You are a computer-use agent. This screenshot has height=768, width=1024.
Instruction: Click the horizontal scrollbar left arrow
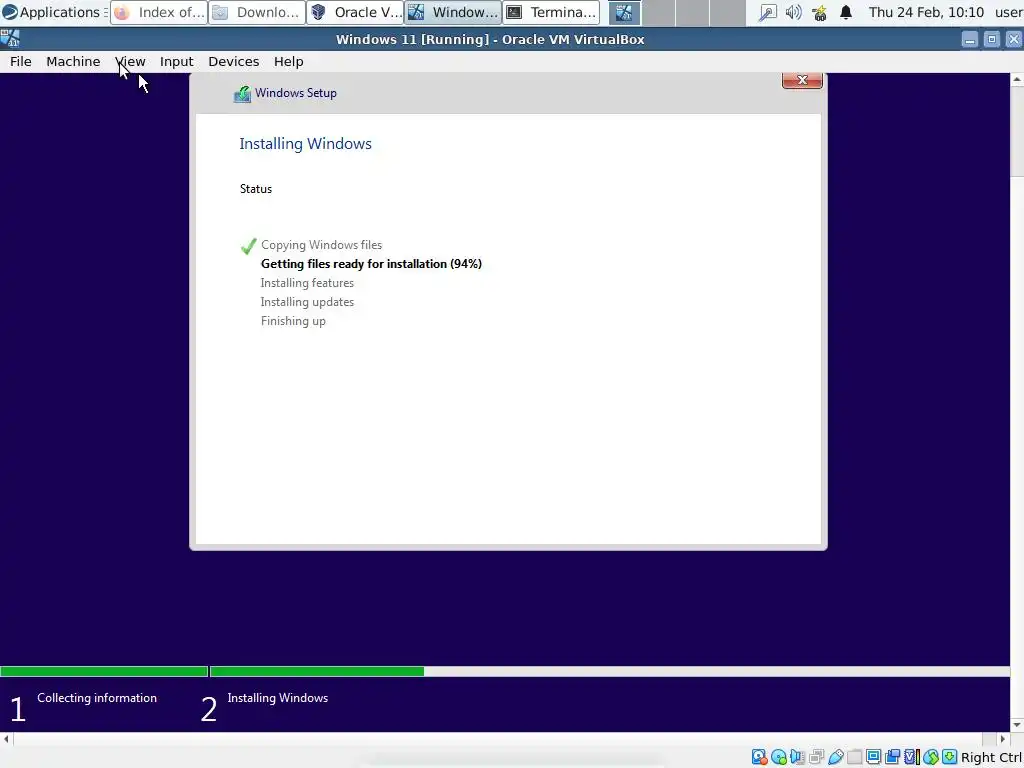7,739
